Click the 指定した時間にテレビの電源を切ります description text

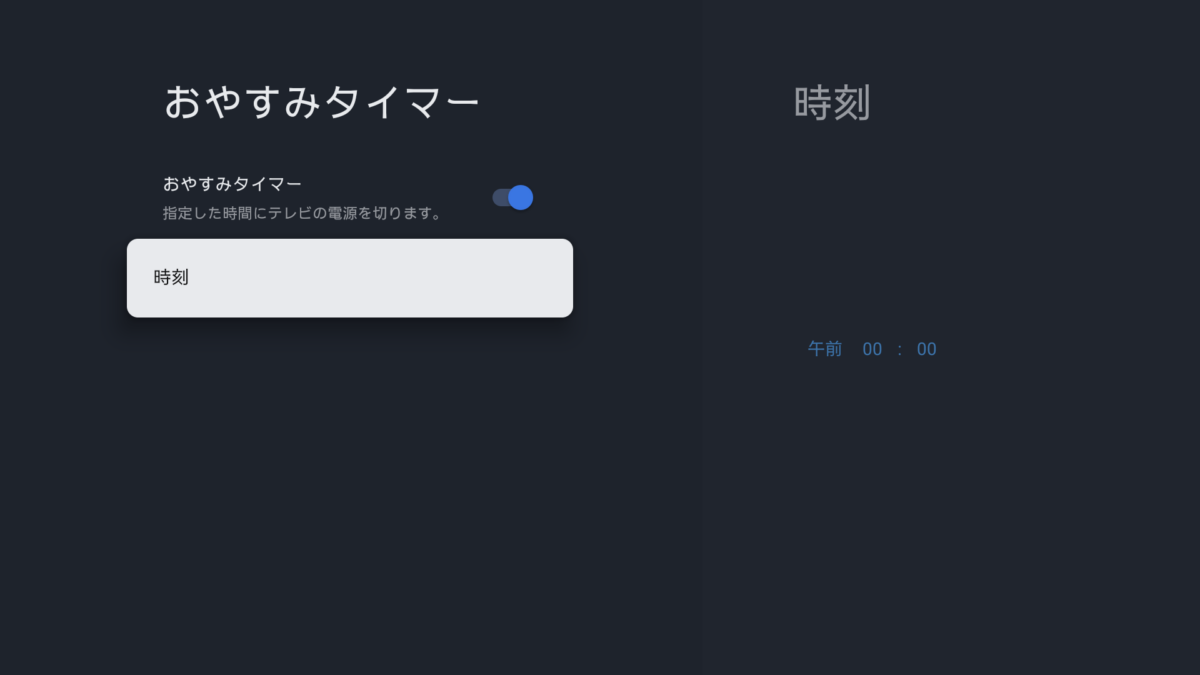302,213
